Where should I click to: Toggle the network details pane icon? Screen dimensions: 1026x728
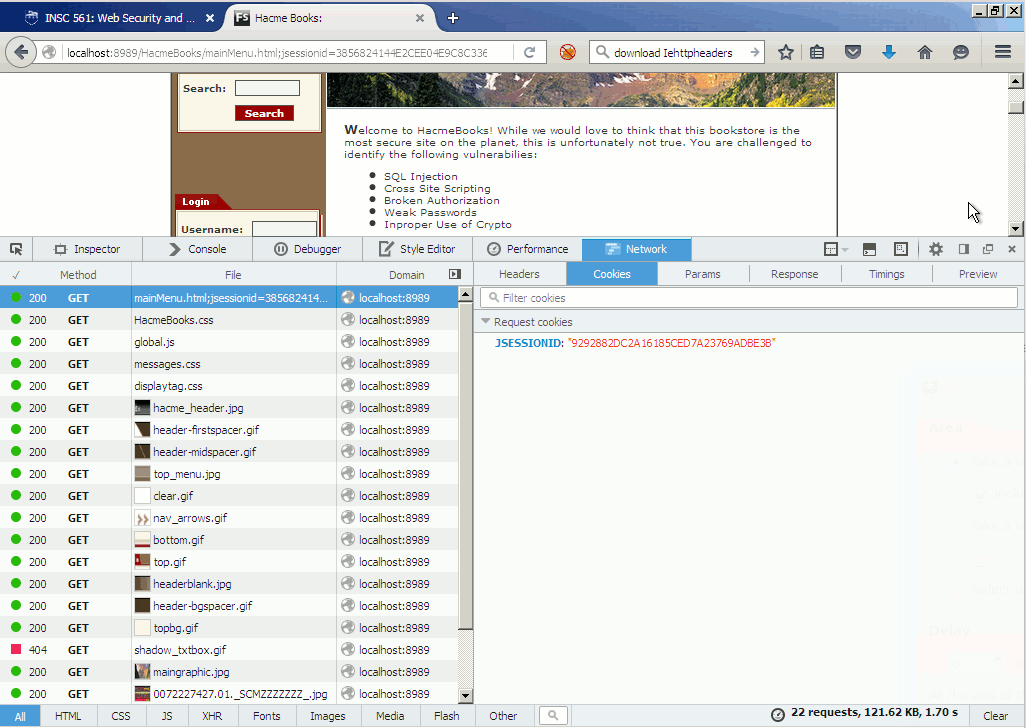[455, 274]
